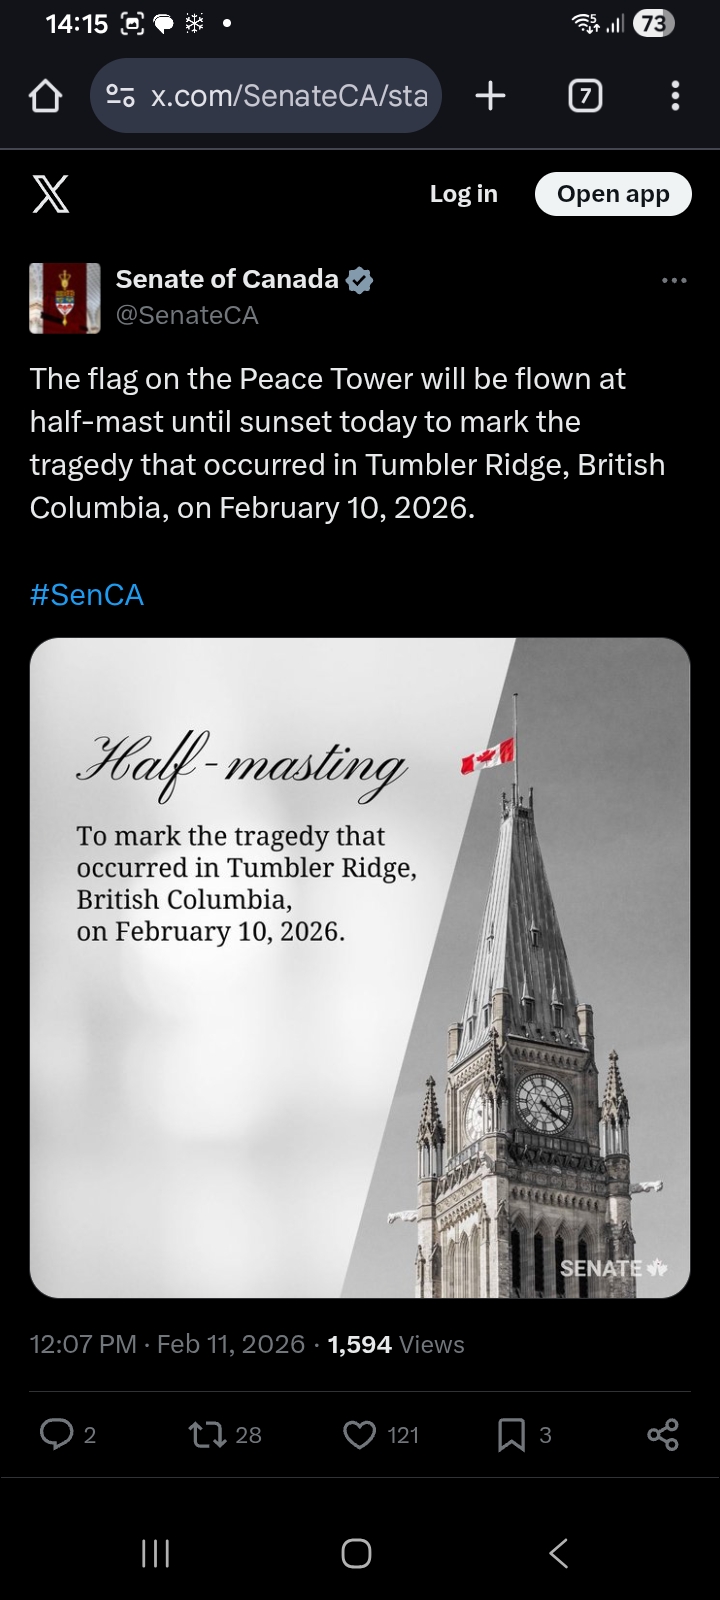Image resolution: width=720 pixels, height=1600 pixels.
Task: Open the tab switcher showing 7 tabs
Action: (x=585, y=96)
